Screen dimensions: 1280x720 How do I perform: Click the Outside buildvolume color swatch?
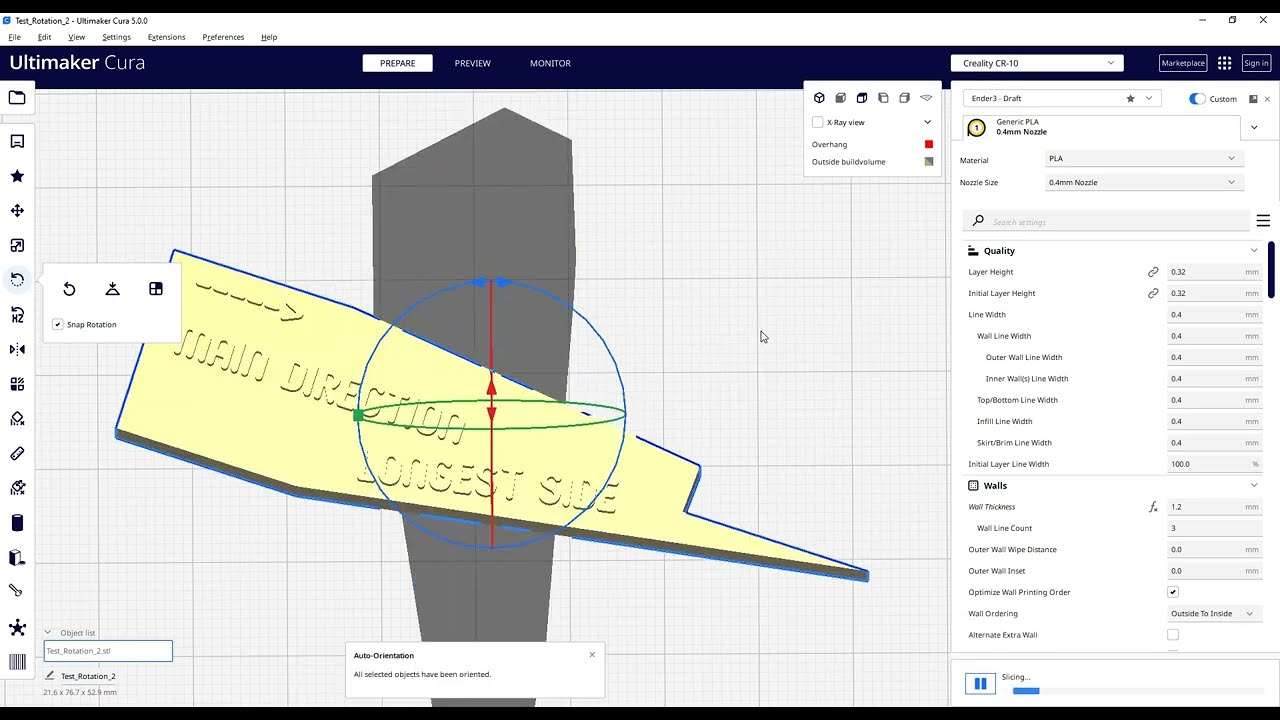(x=929, y=162)
